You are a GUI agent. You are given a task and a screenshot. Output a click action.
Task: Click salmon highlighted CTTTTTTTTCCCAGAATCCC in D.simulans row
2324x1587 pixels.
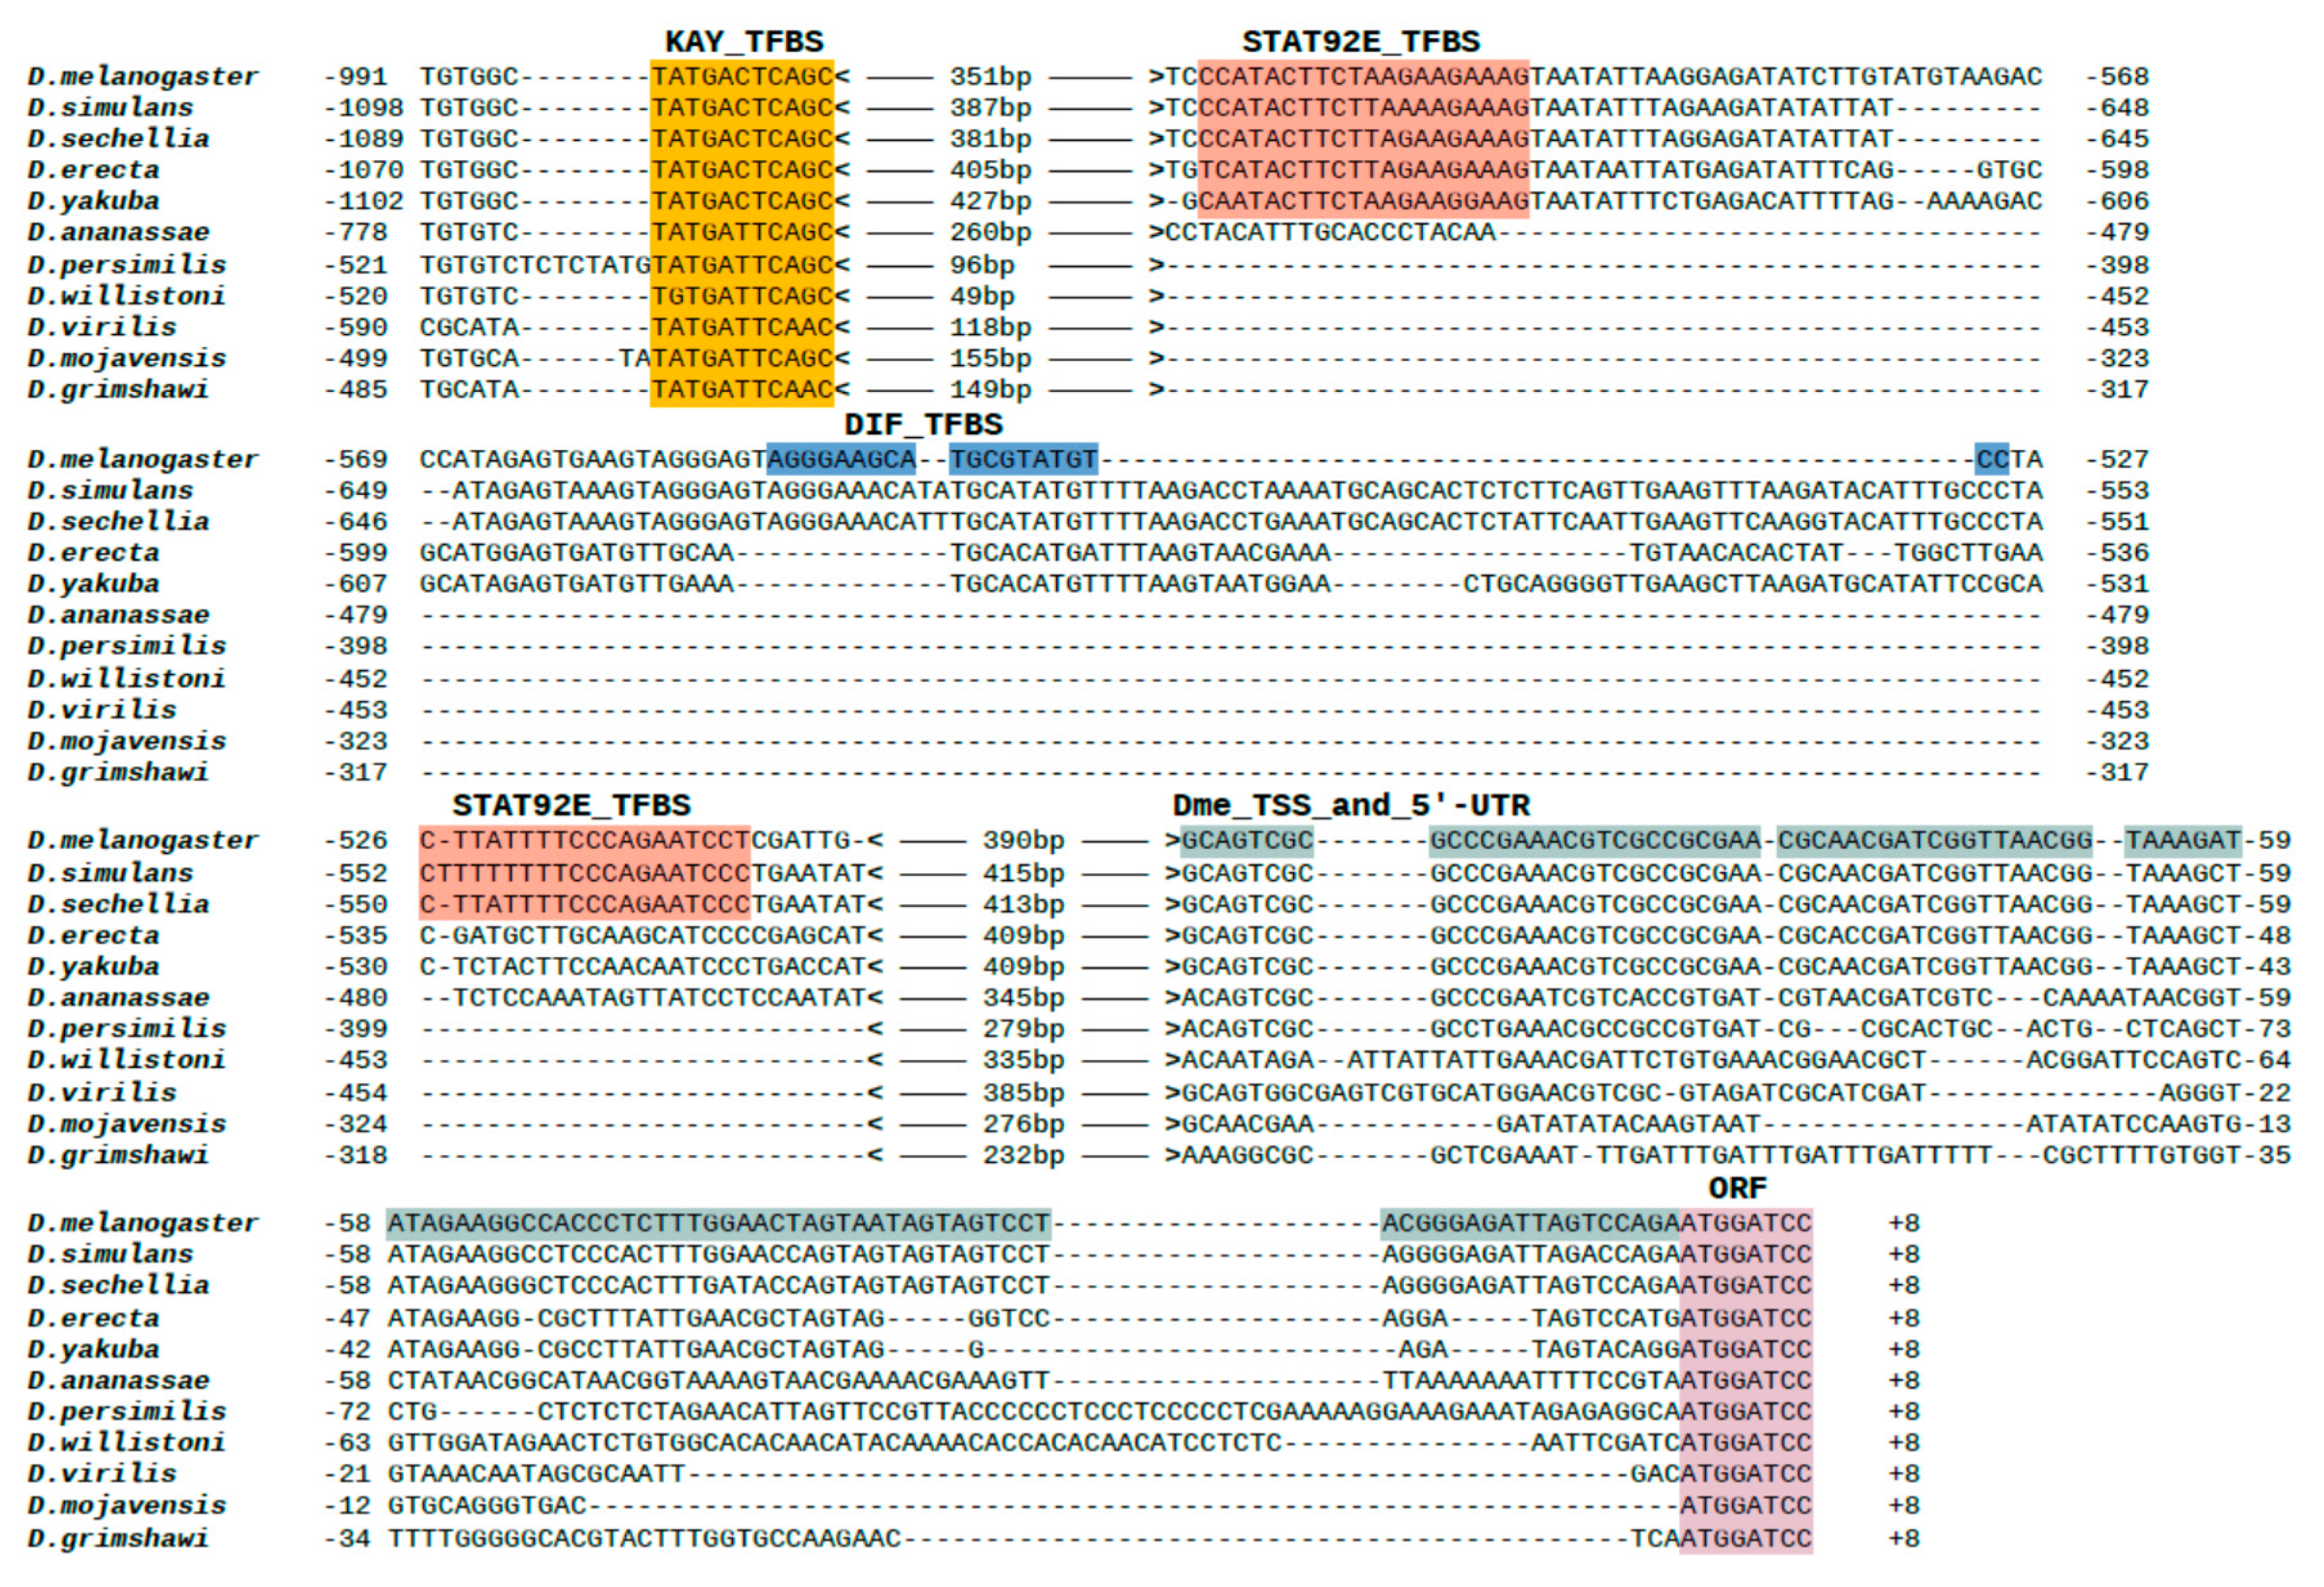pos(584,874)
